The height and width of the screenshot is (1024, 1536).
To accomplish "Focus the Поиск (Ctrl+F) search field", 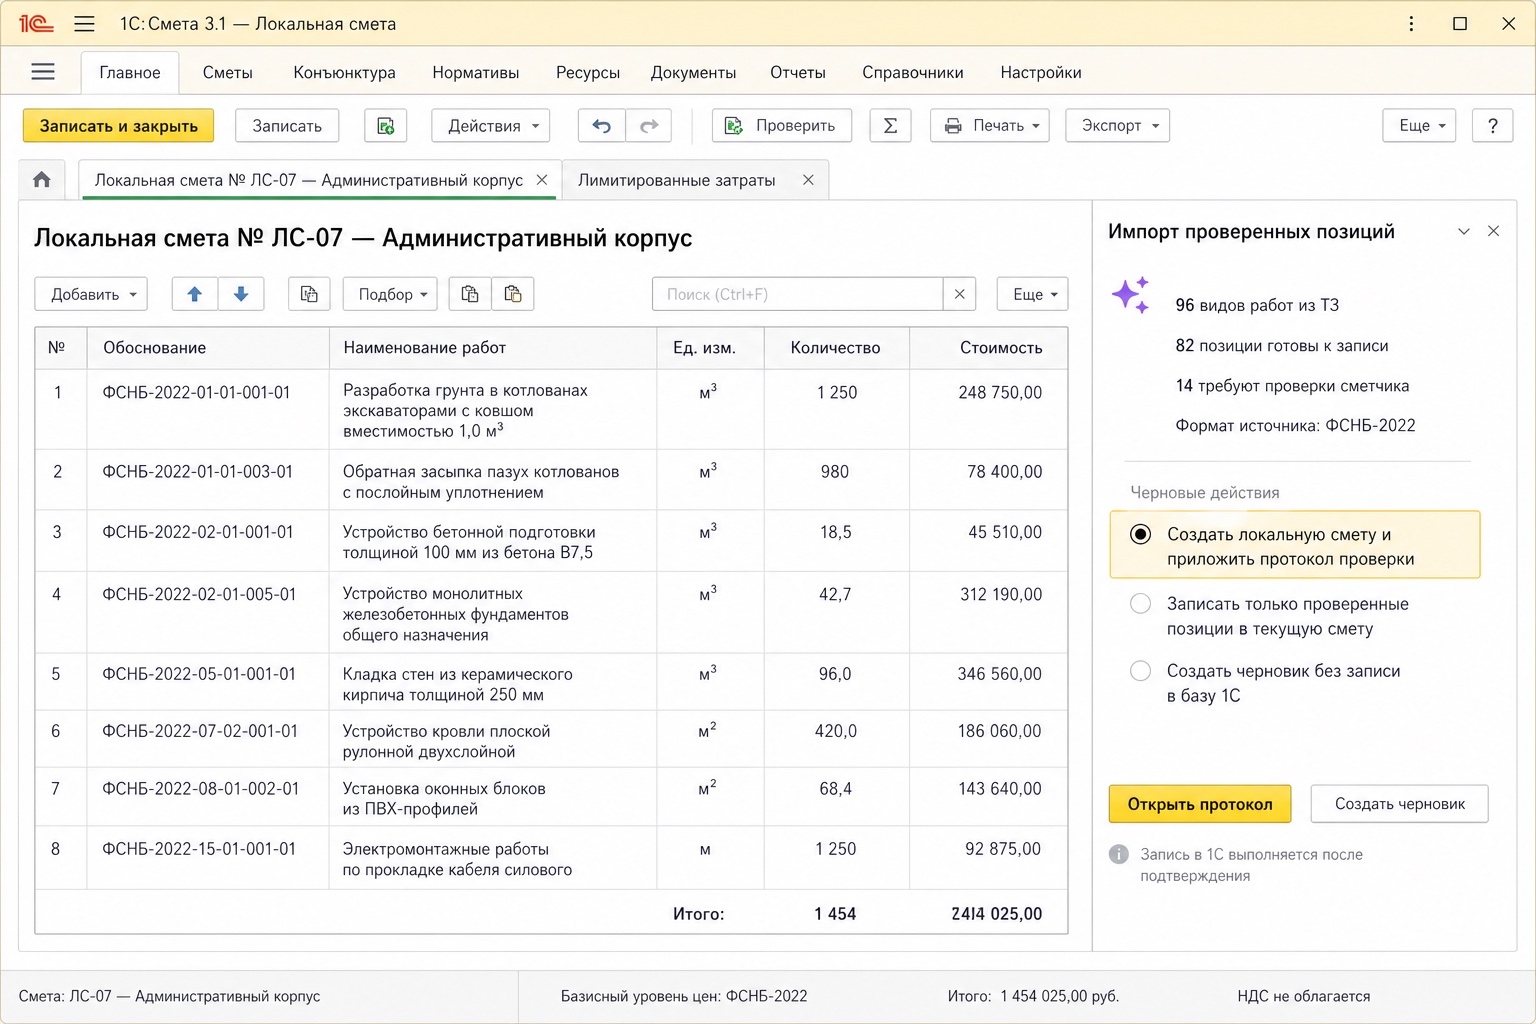I will click(x=797, y=294).
